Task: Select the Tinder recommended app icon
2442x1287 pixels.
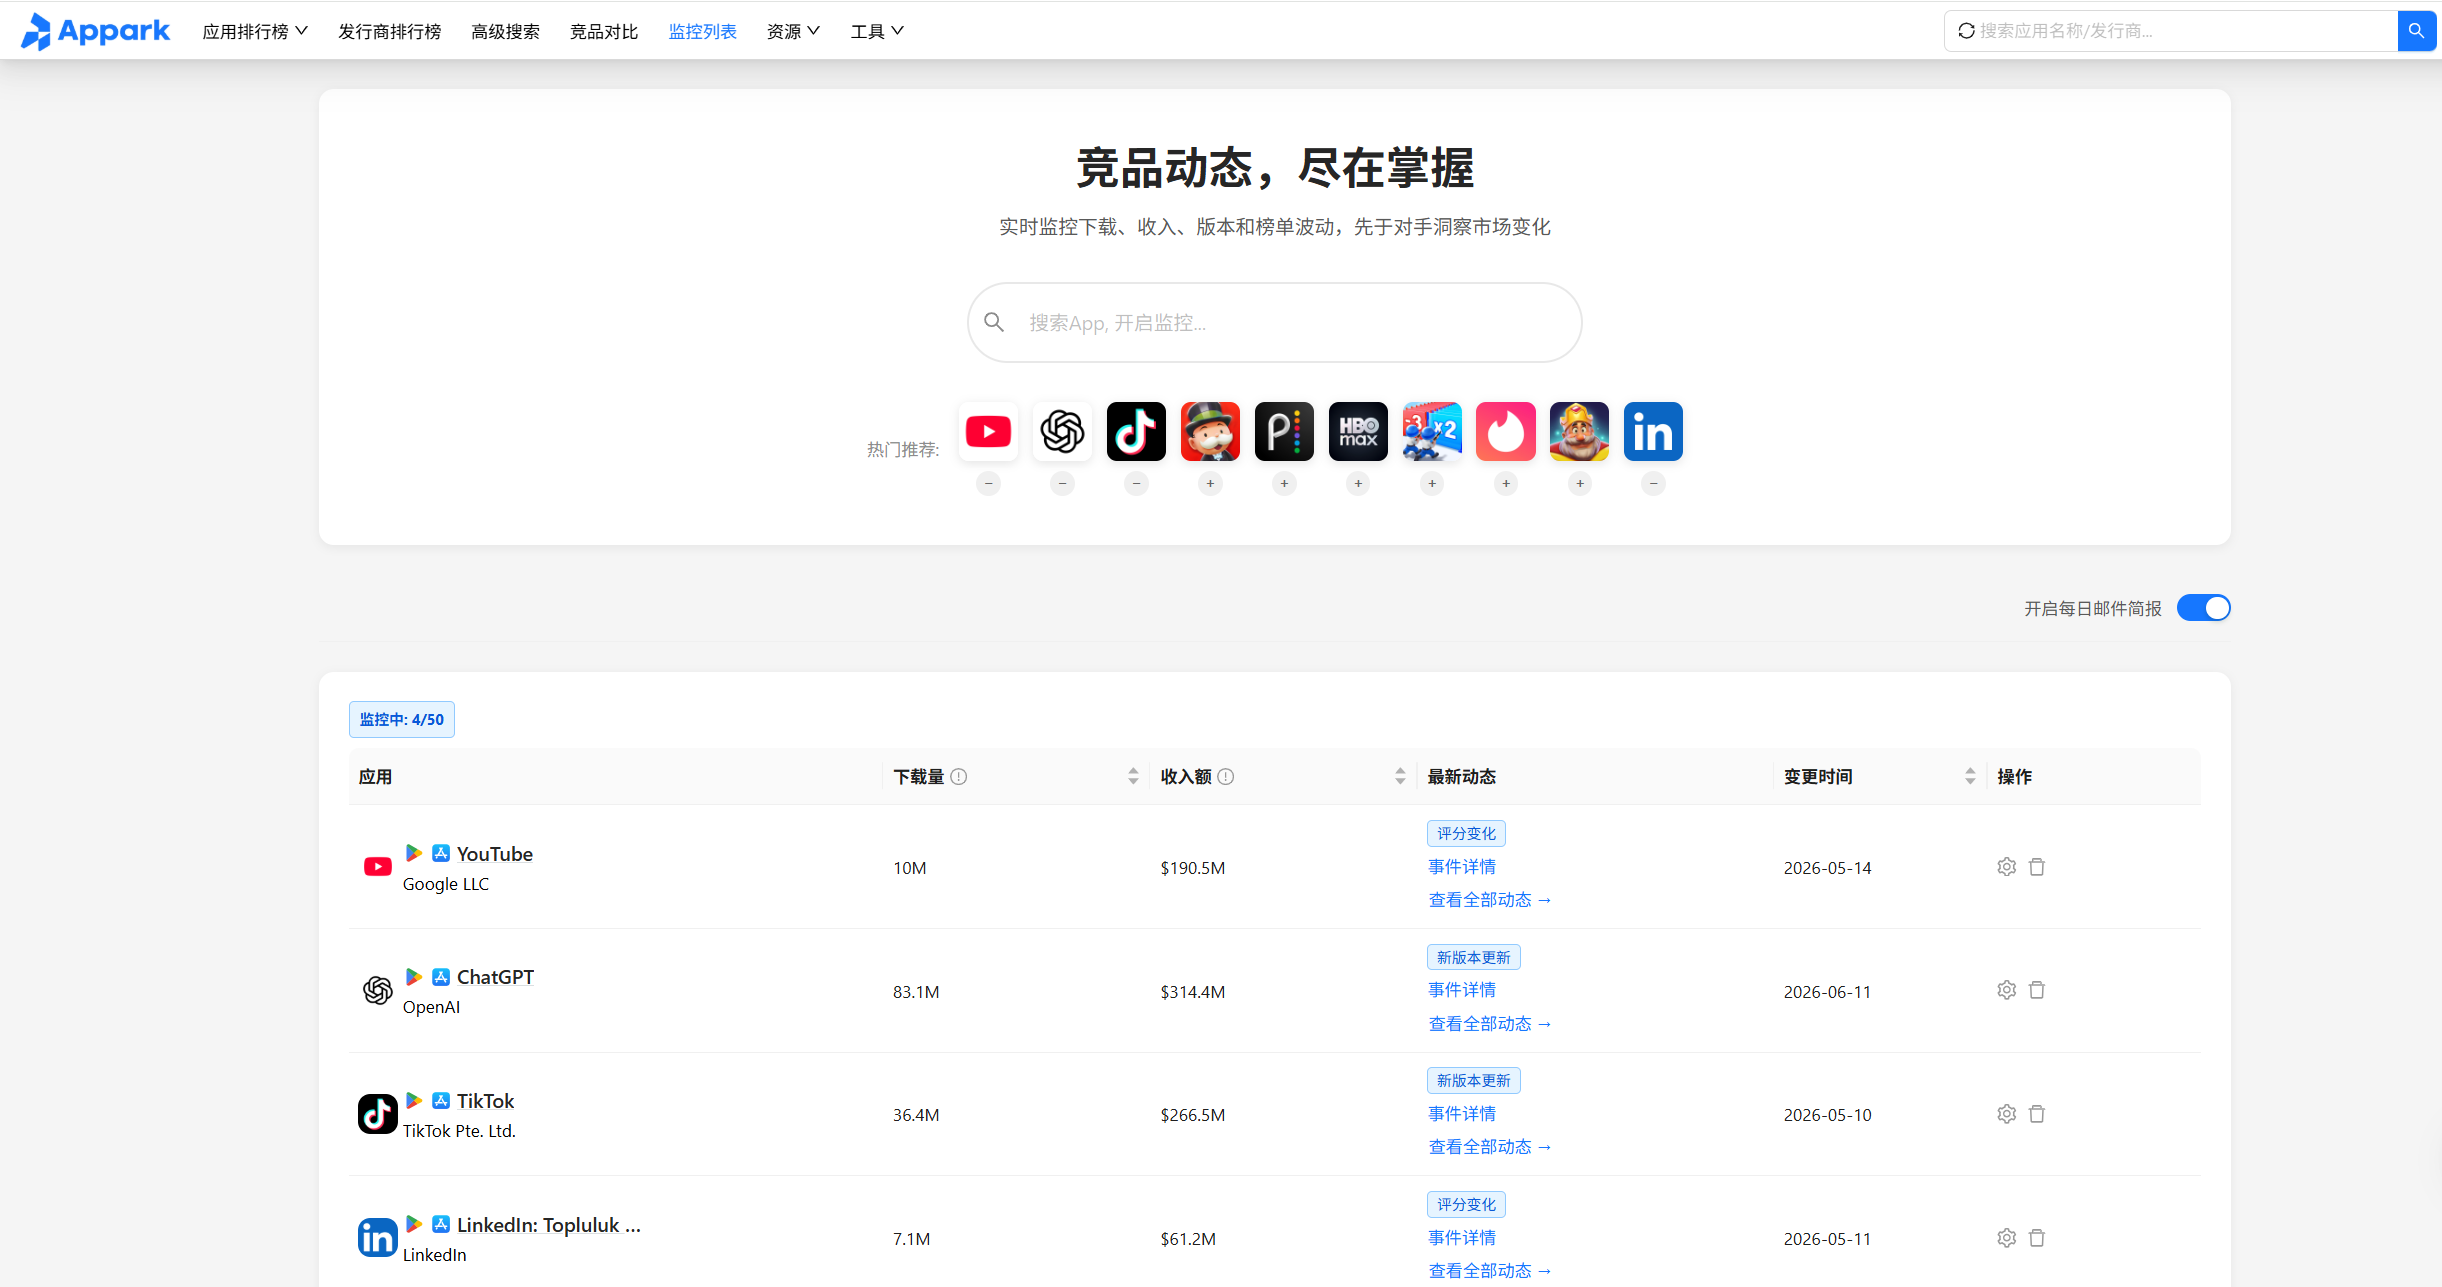Action: tap(1506, 432)
